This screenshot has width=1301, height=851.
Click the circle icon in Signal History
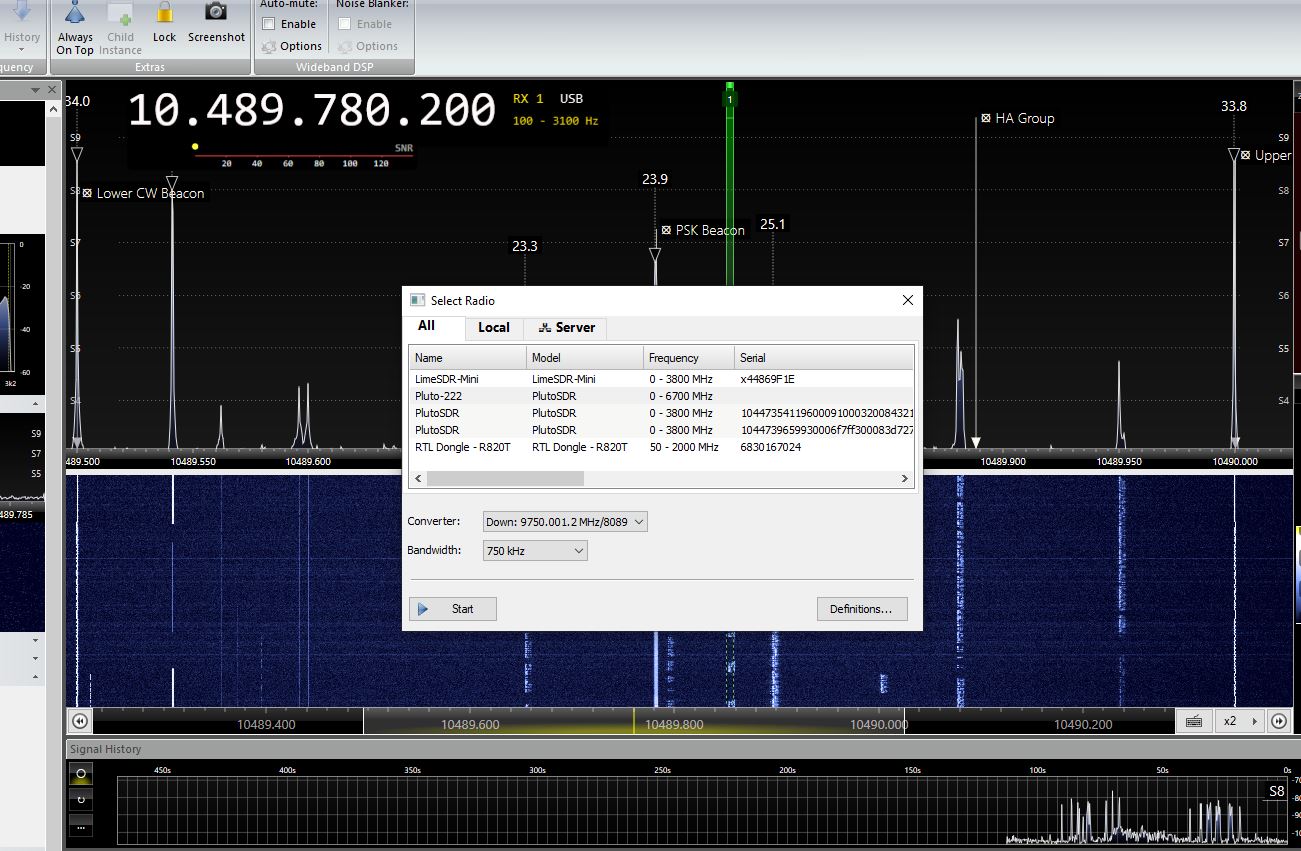(81, 776)
